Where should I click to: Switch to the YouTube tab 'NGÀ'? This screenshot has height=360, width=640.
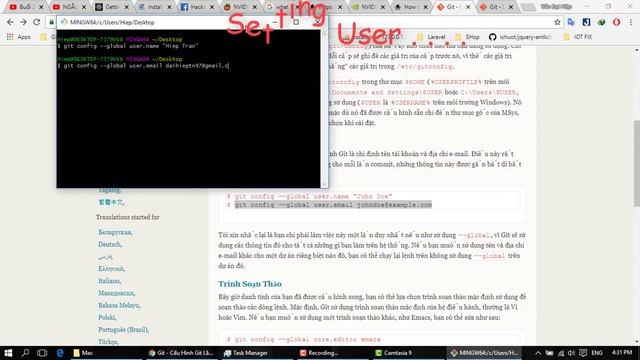pyautogui.click(x=69, y=7)
